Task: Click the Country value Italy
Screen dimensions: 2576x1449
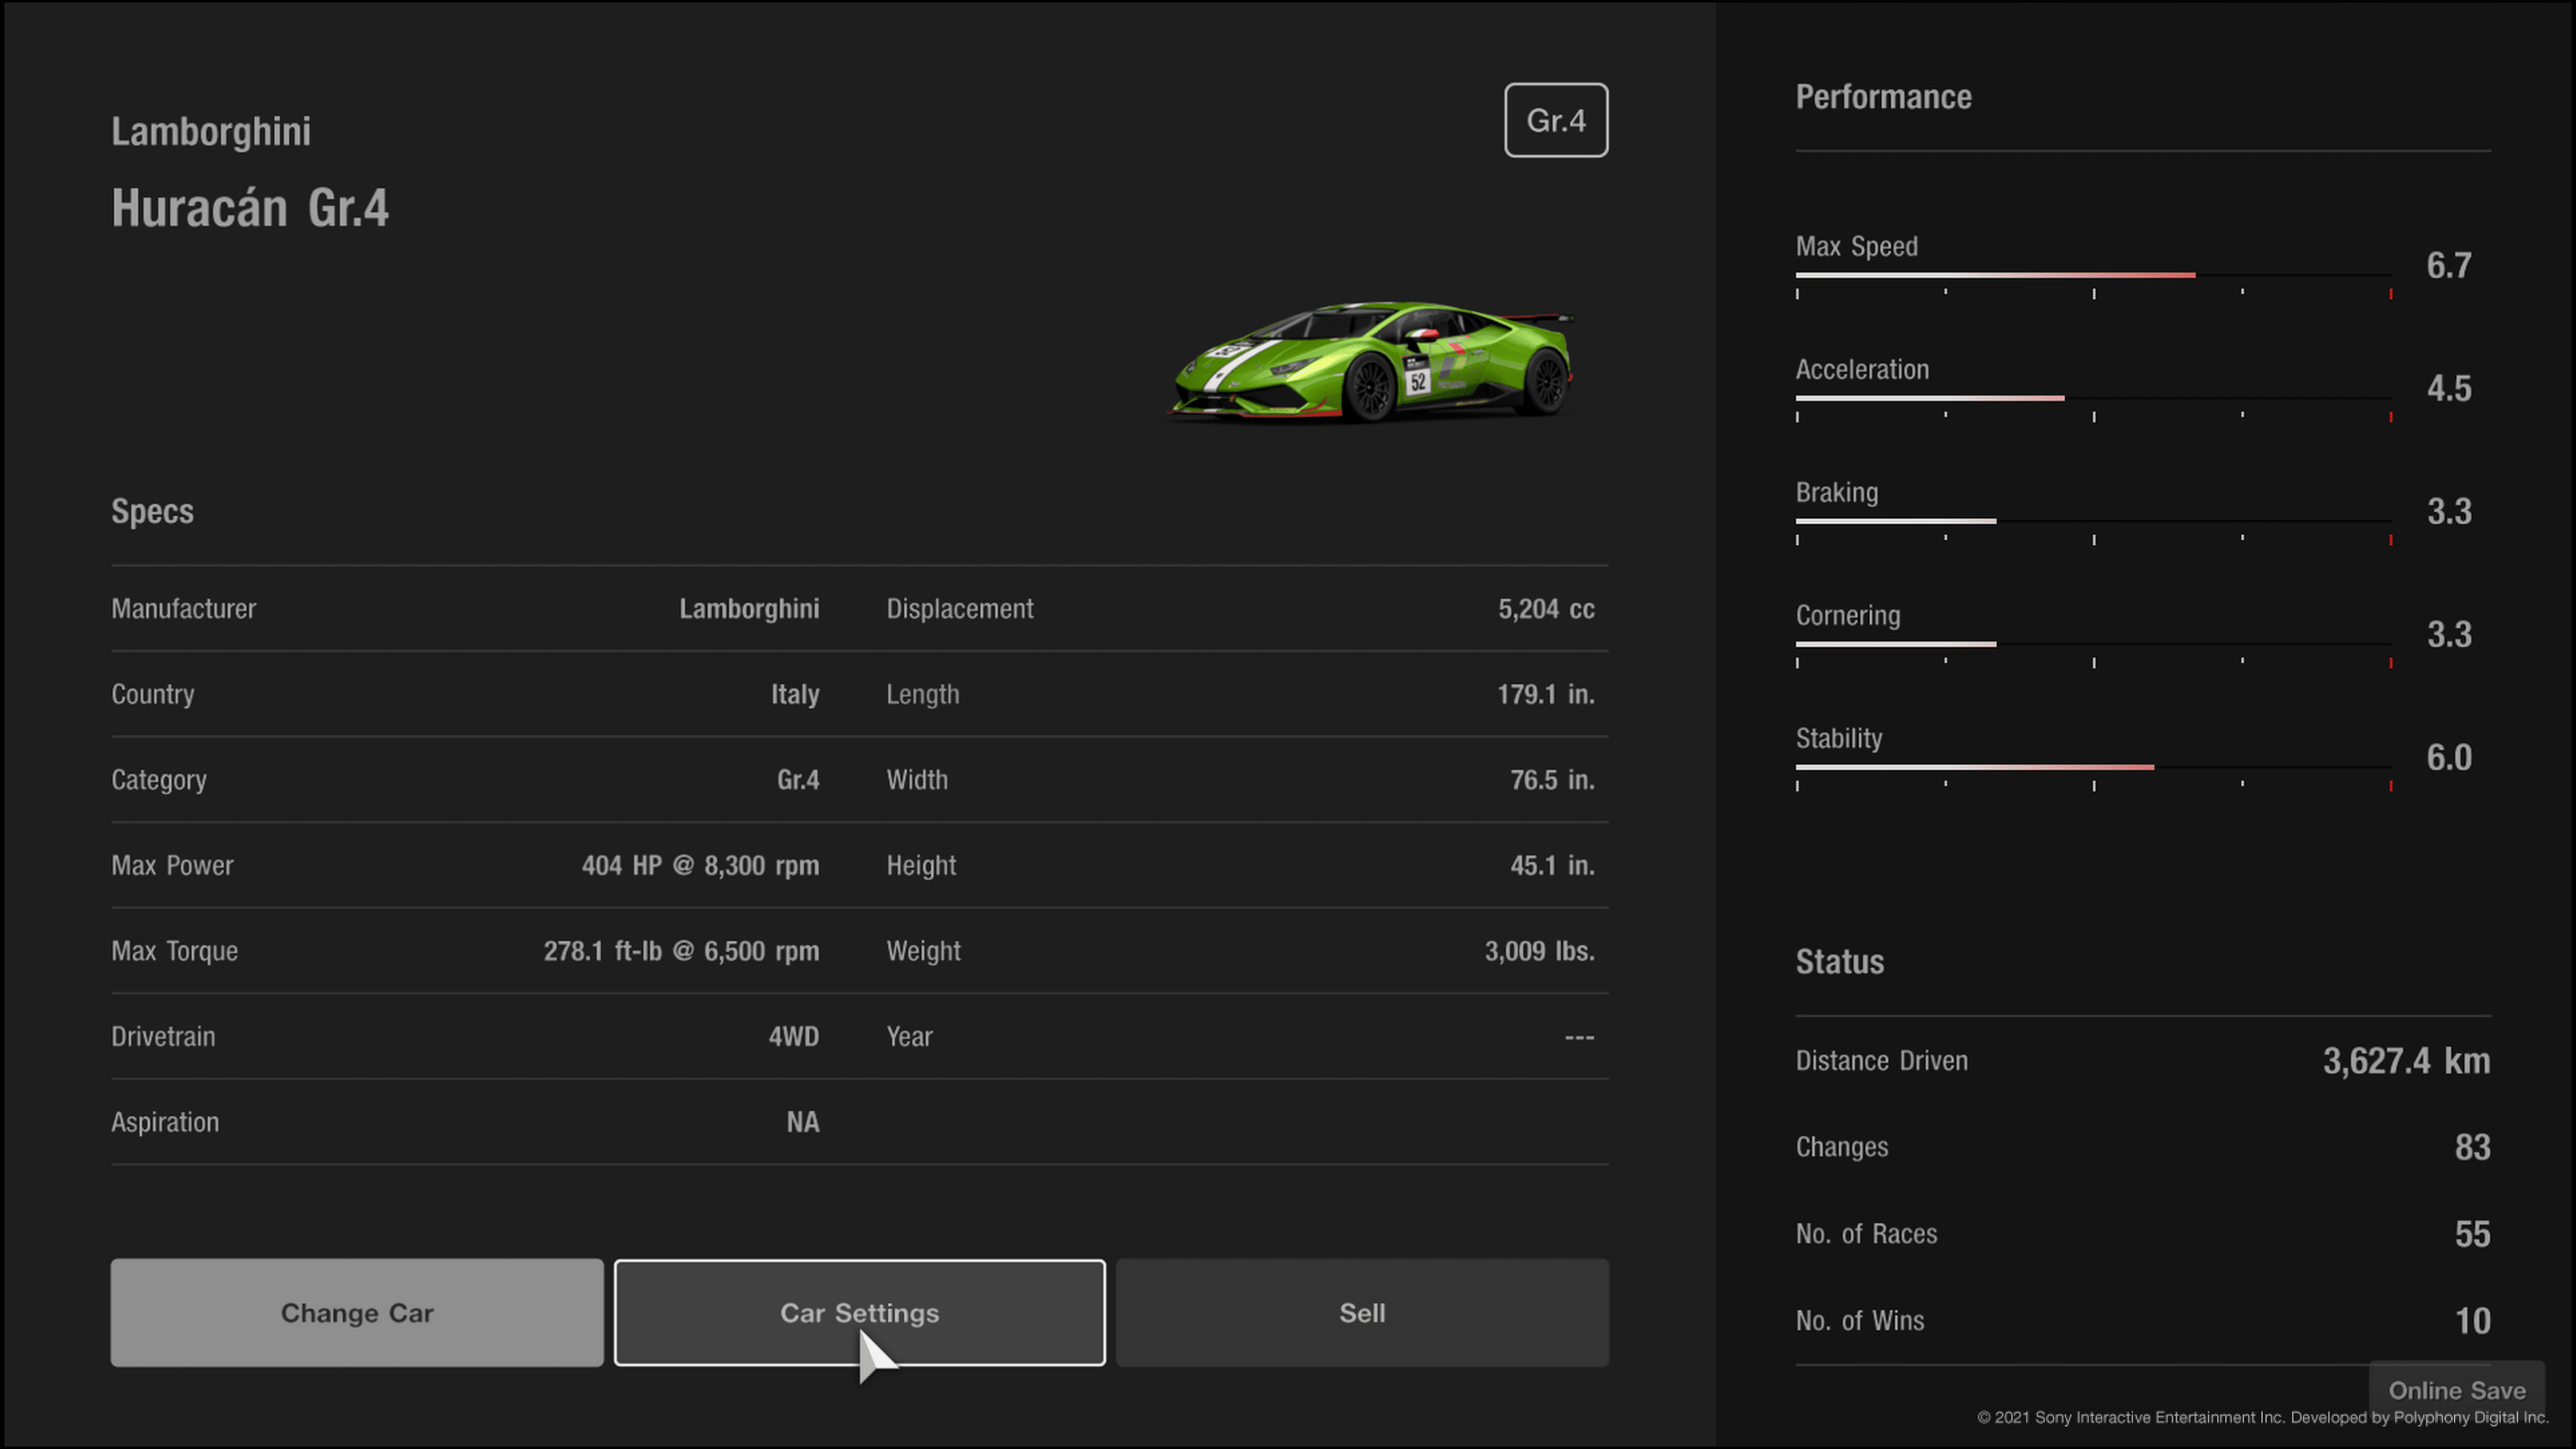Action: (x=795, y=694)
